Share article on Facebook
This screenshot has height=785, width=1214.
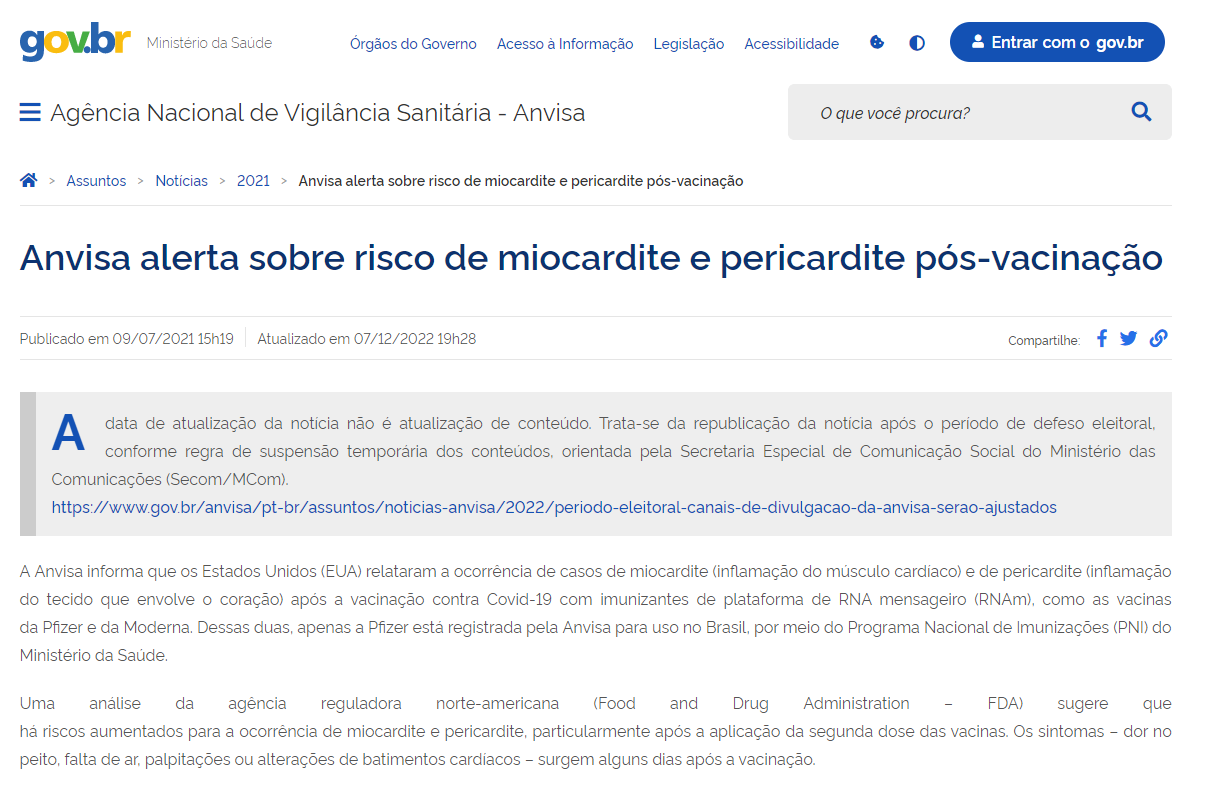[1102, 338]
